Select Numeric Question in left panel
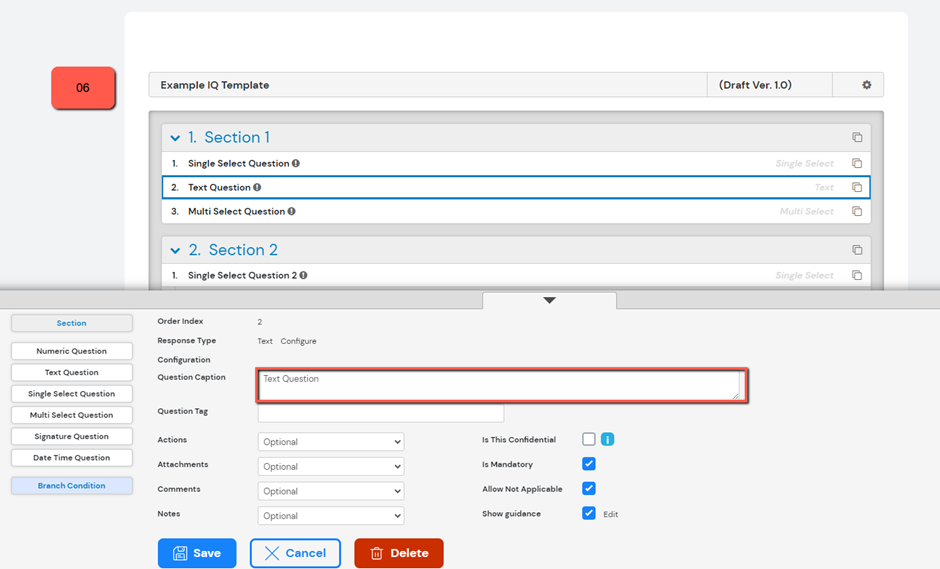Image resolution: width=940 pixels, height=569 pixels. click(72, 351)
